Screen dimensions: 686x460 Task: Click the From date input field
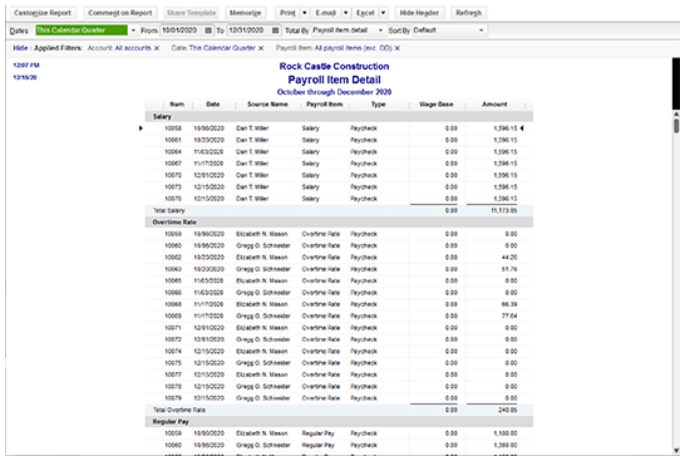[182, 30]
